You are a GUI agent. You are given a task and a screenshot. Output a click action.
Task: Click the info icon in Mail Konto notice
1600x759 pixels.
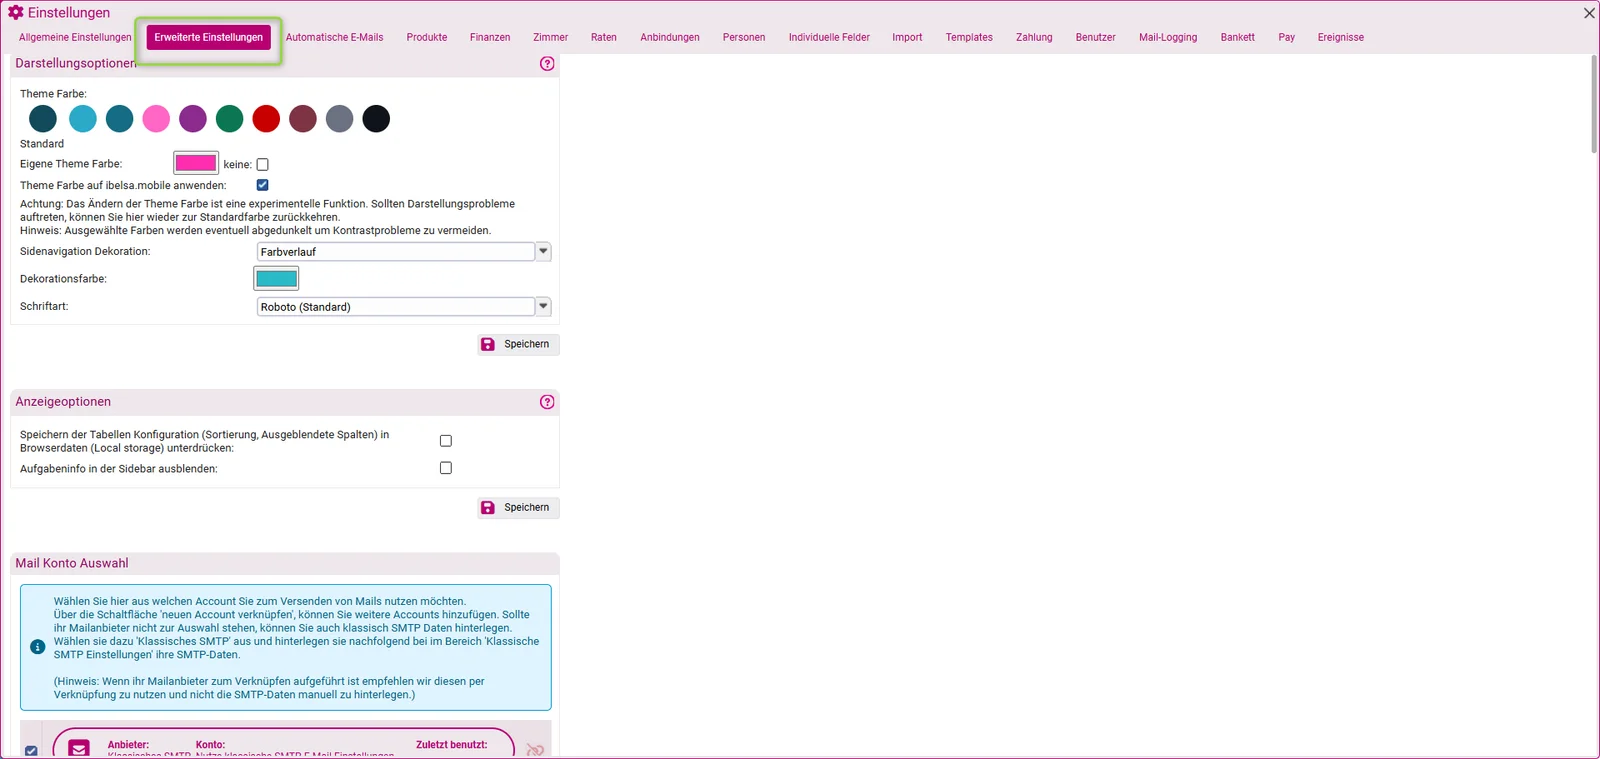38,647
